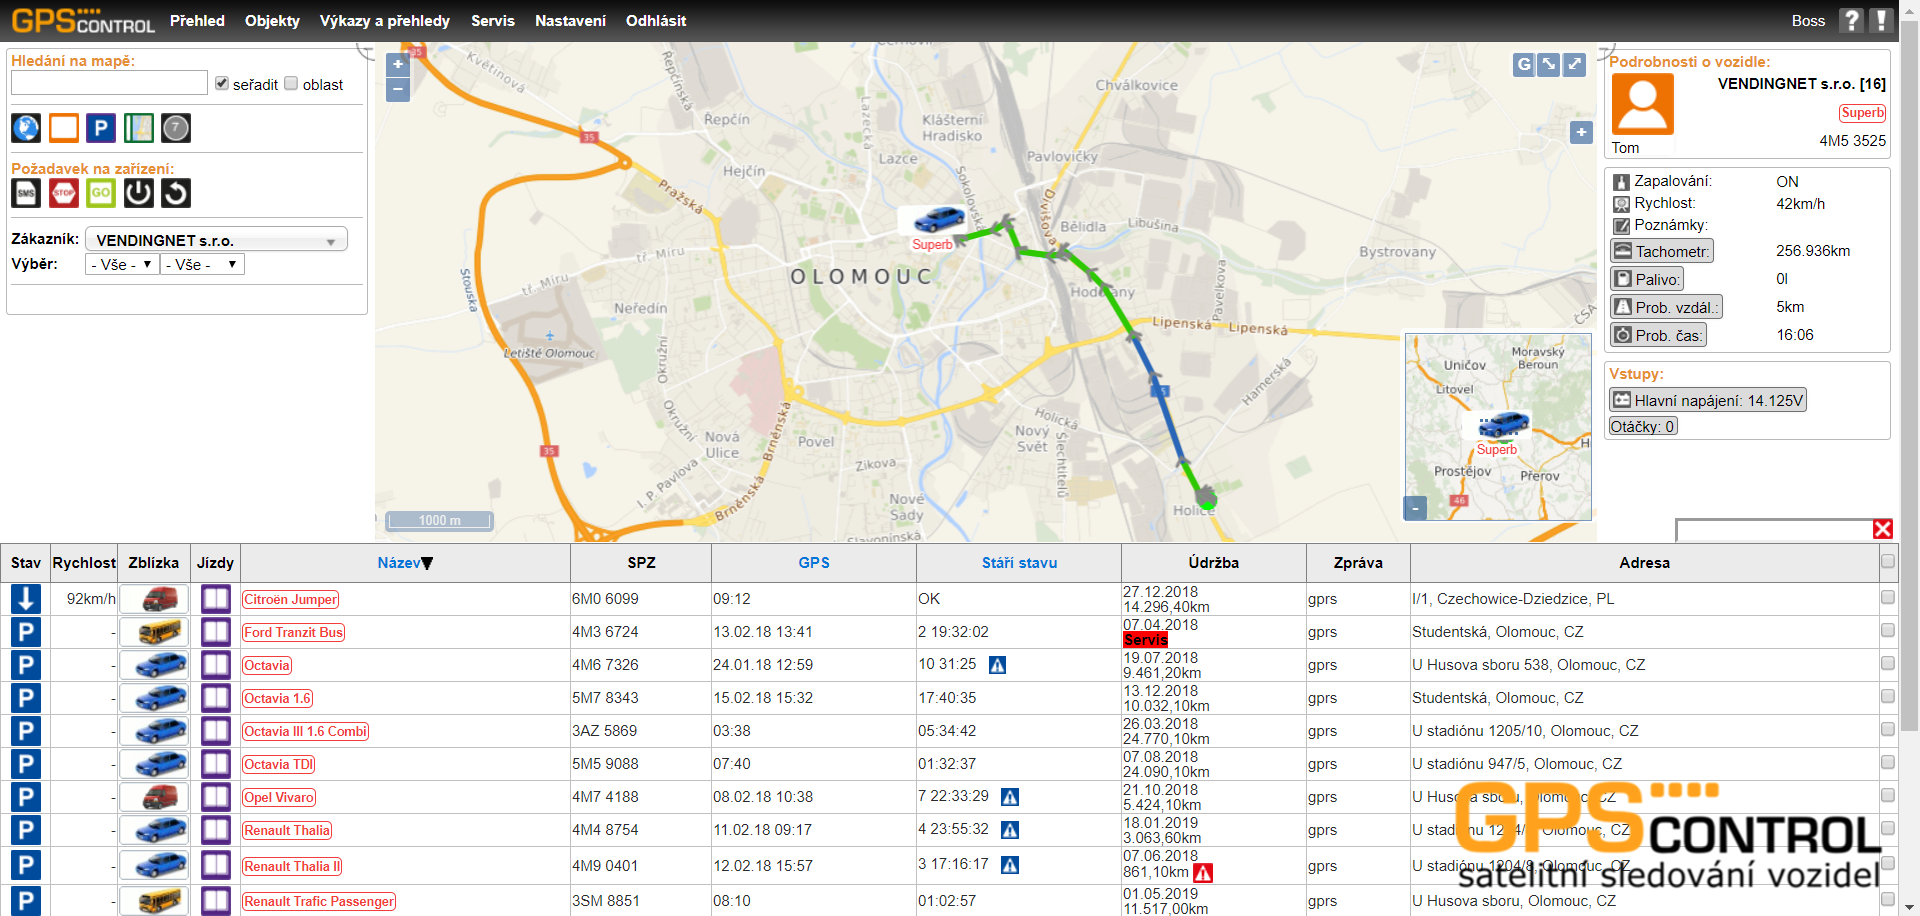The height and width of the screenshot is (916, 1920).
Task: Check the Octavia III 1.6 Combi checkbox
Action: [1888, 730]
